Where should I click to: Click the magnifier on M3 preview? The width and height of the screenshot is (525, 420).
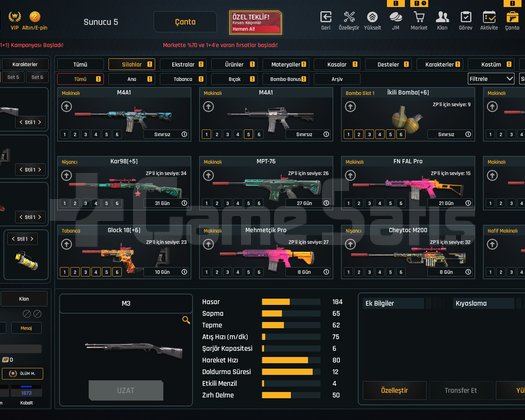186,320
